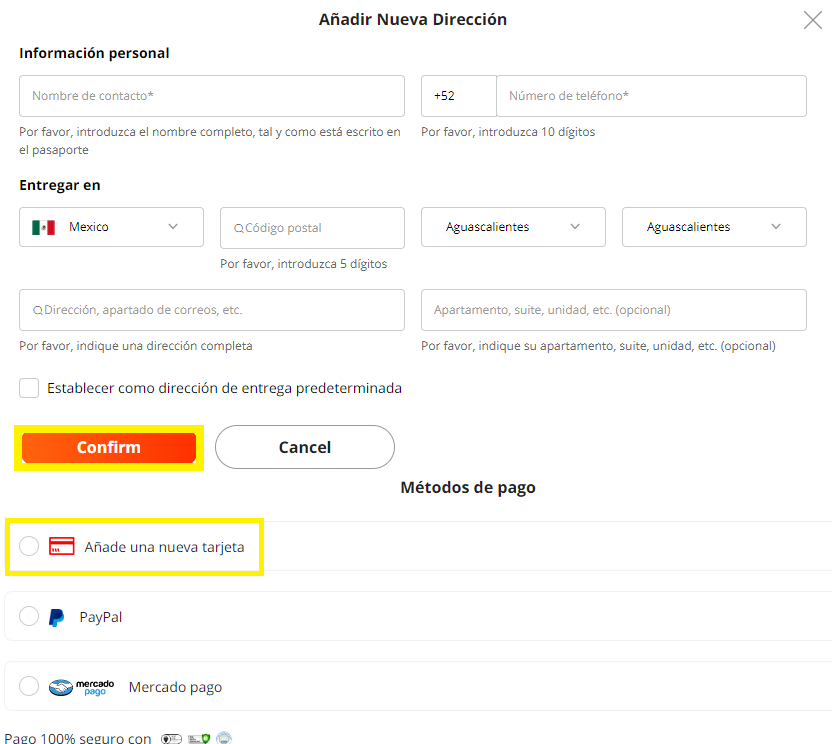The width and height of the screenshot is (832, 744).
Task: Click the Apartamento, suite, unidad field
Action: pyautogui.click(x=613, y=310)
